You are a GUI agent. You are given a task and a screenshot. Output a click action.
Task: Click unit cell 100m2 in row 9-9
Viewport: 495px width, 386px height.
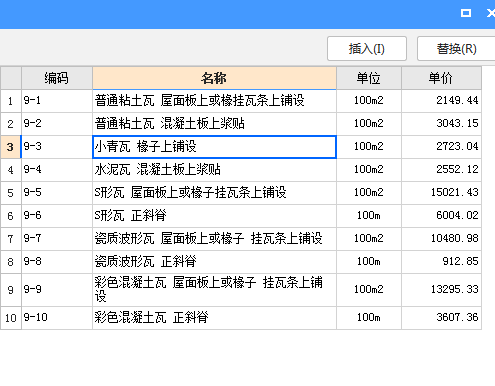369,290
